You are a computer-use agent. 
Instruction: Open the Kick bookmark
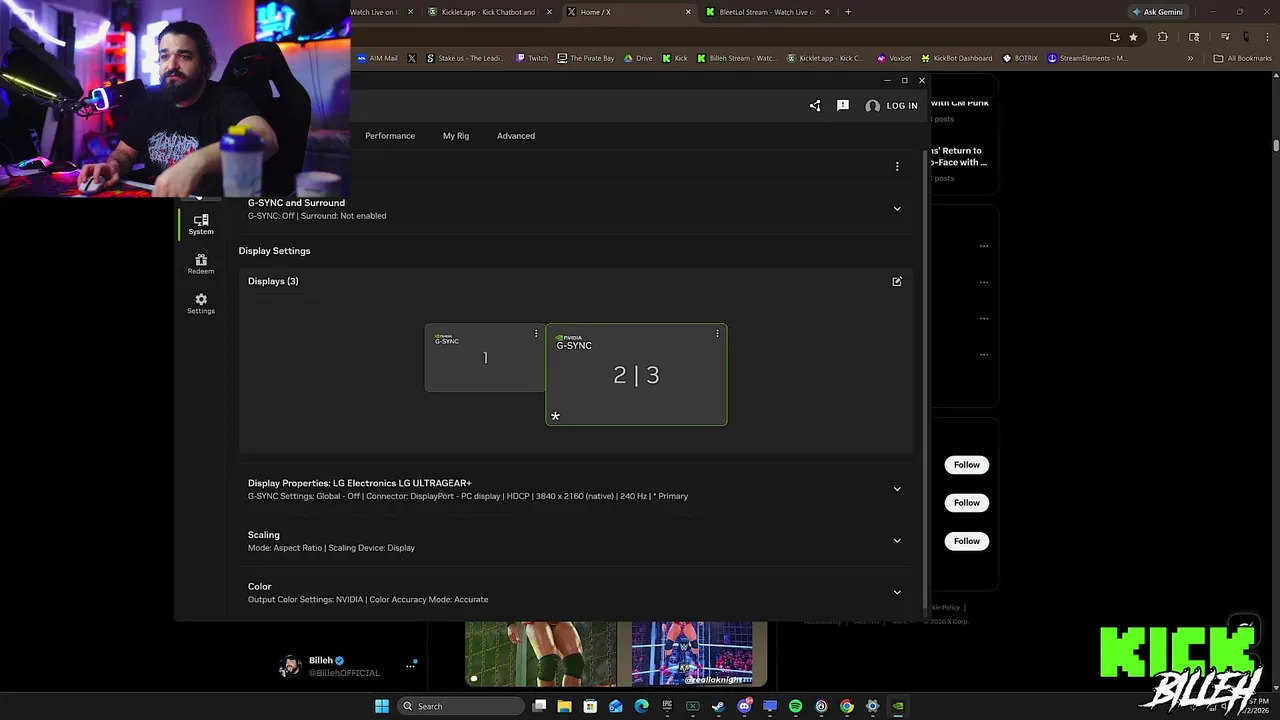pos(675,58)
